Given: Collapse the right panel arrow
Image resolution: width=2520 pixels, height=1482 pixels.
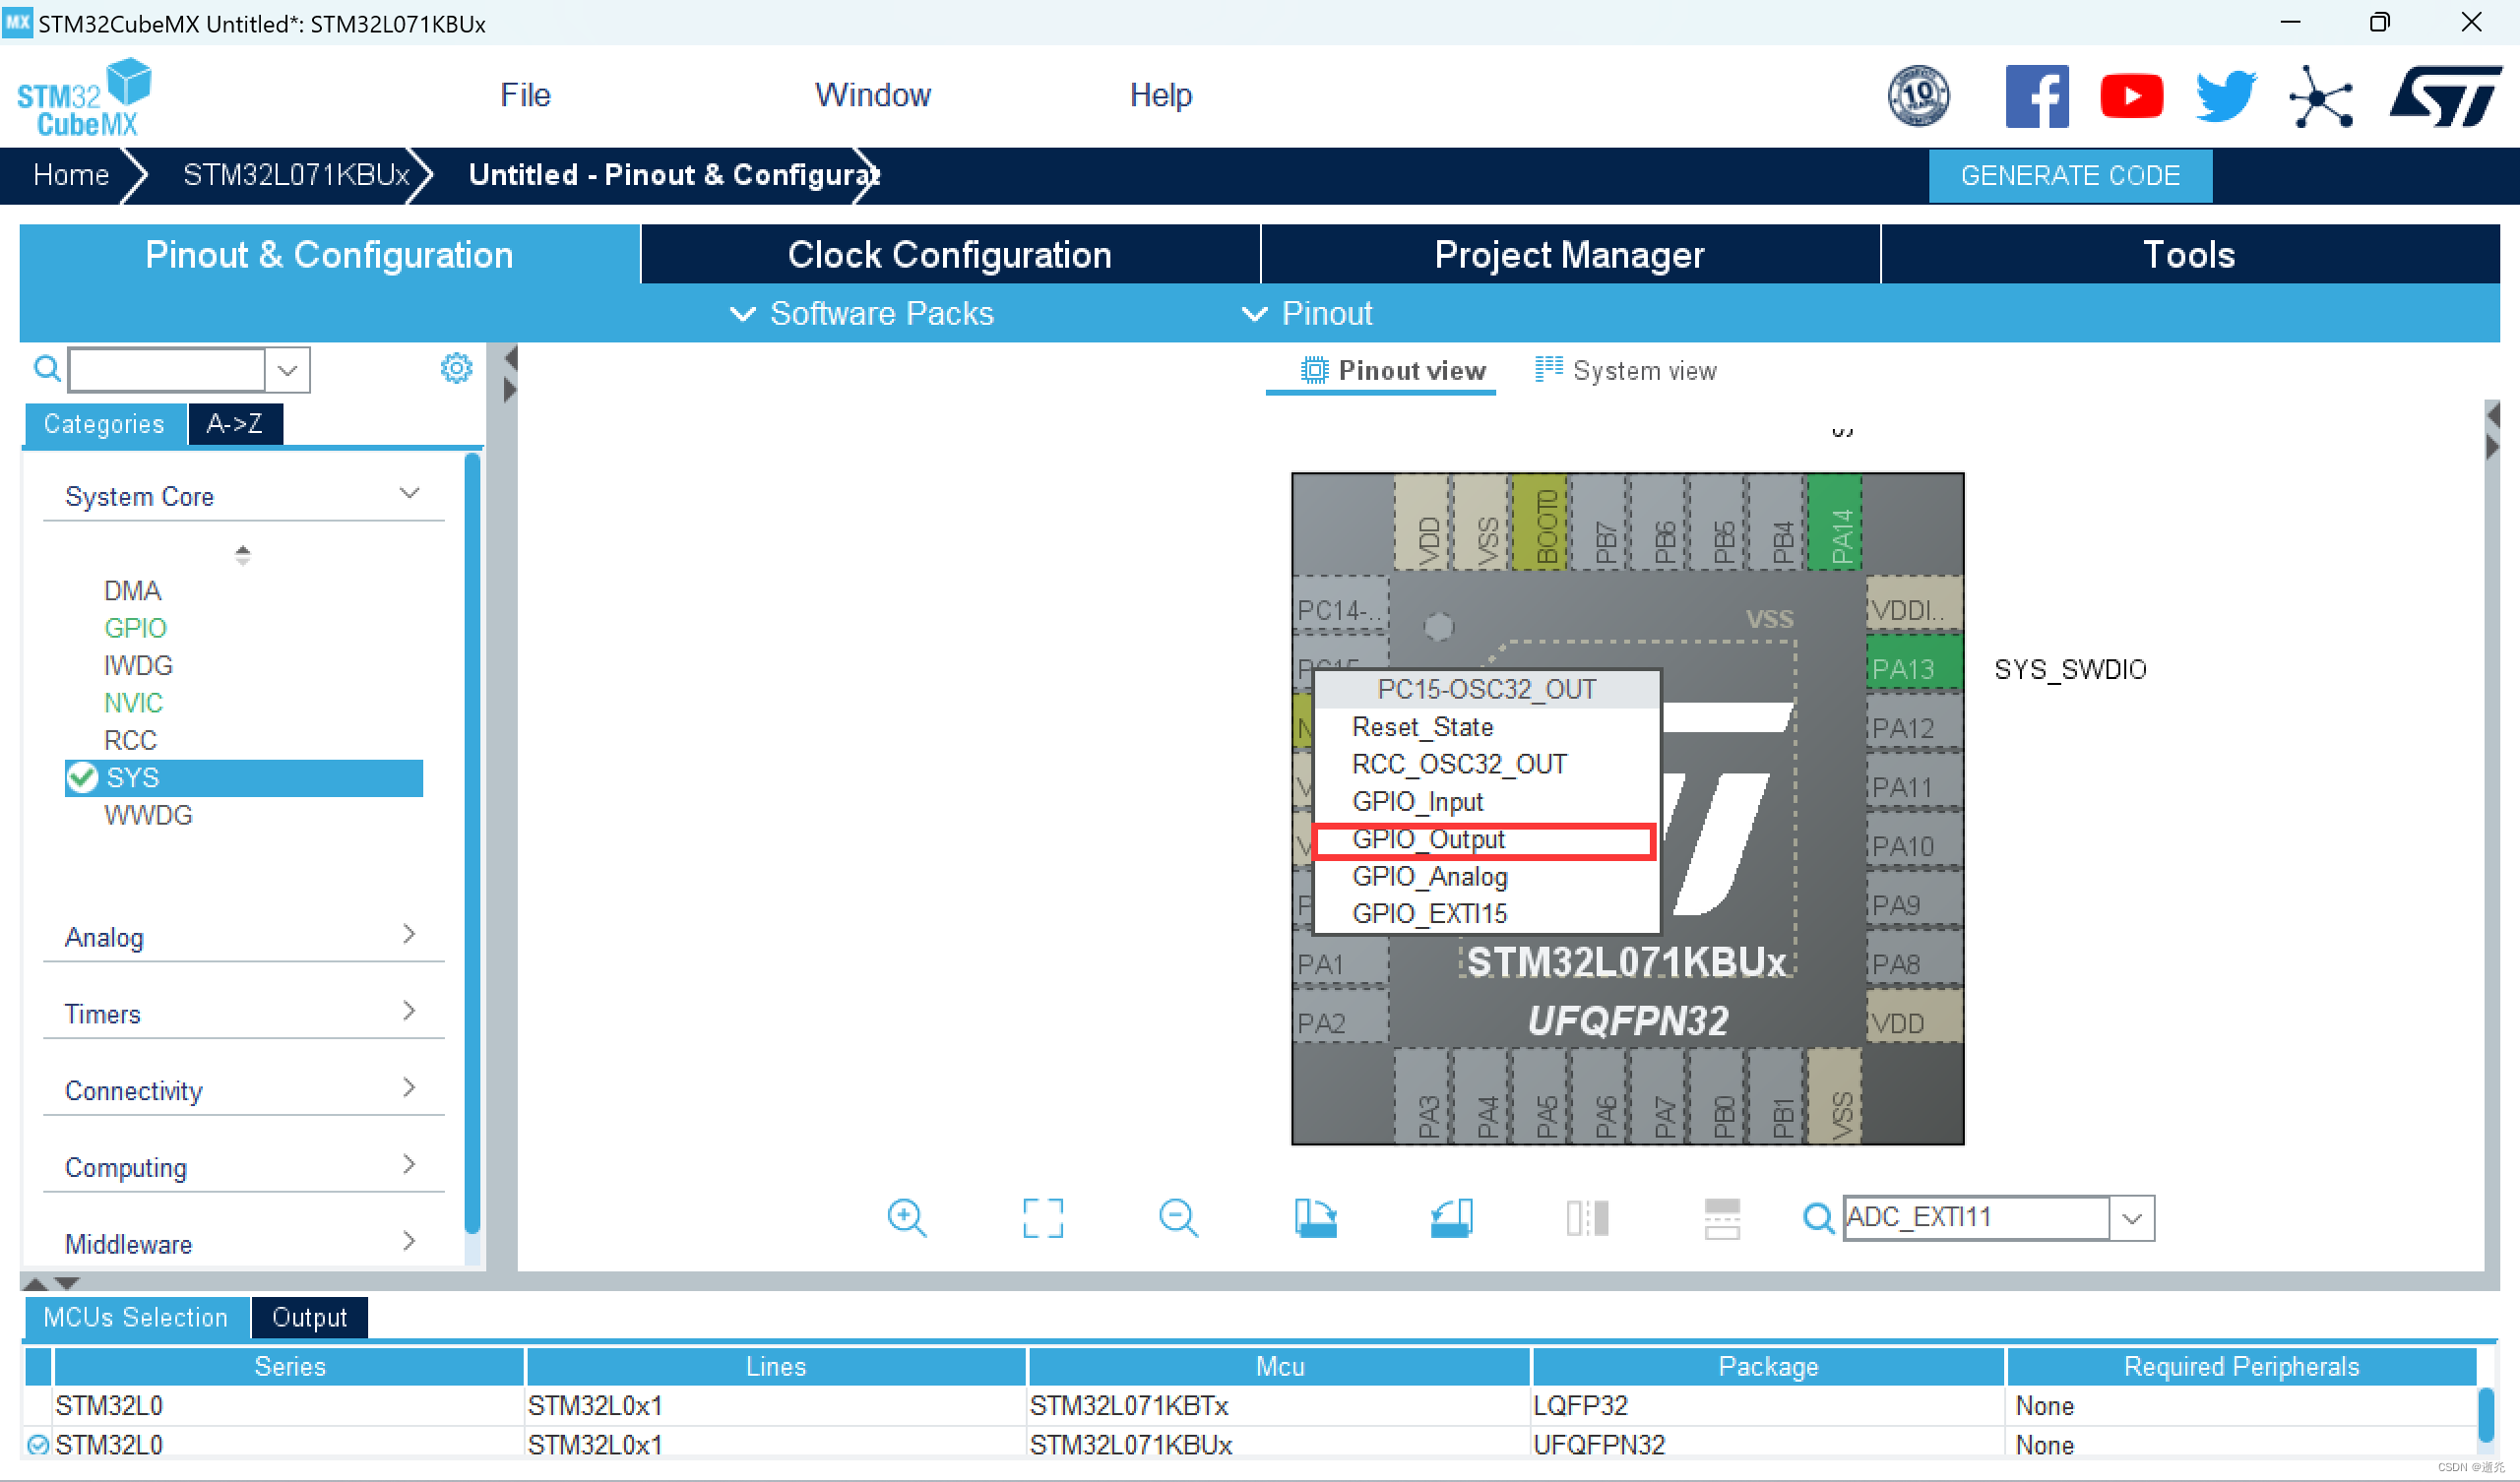Looking at the screenshot, I should click(x=2492, y=446).
